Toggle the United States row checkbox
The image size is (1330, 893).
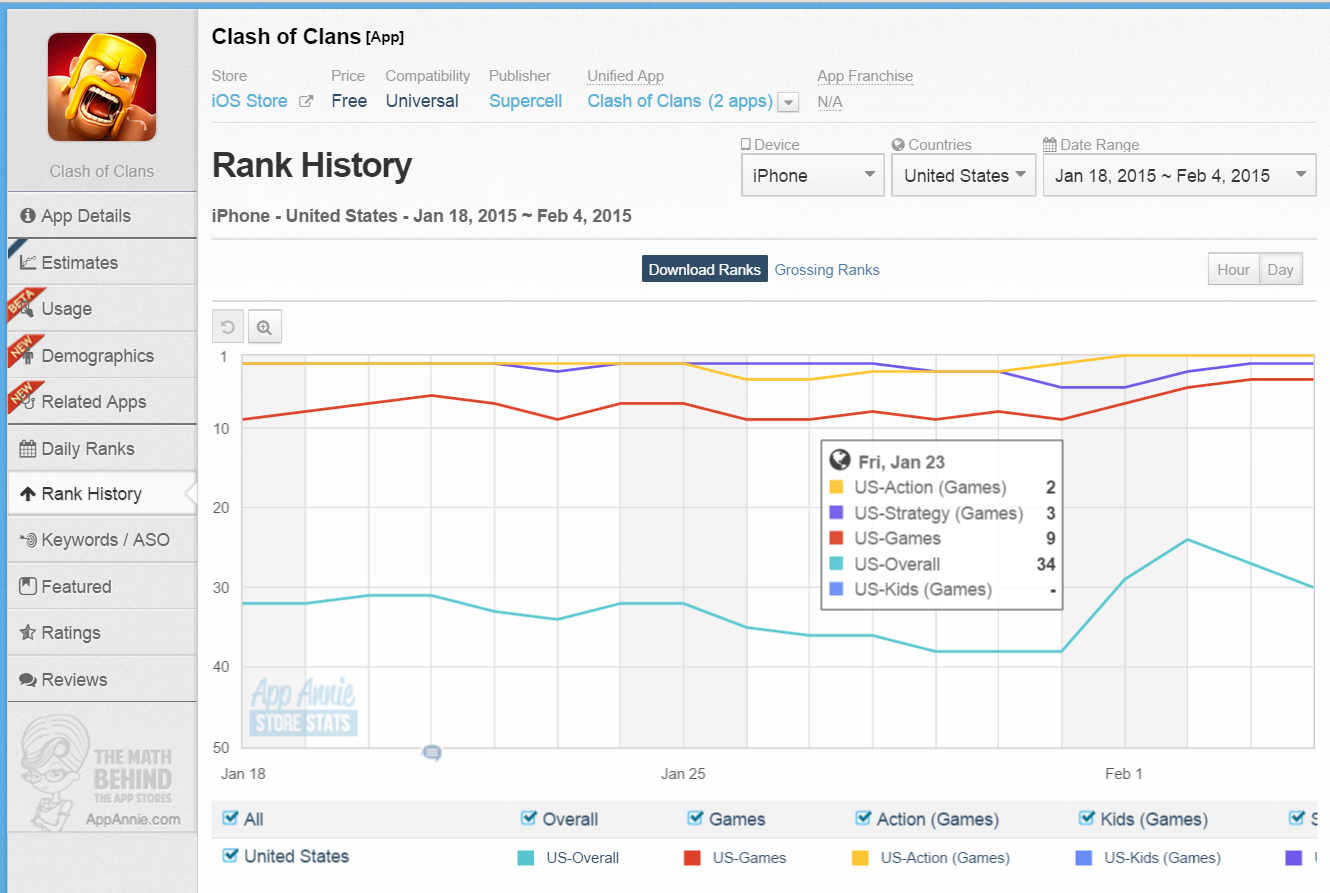click(x=231, y=855)
